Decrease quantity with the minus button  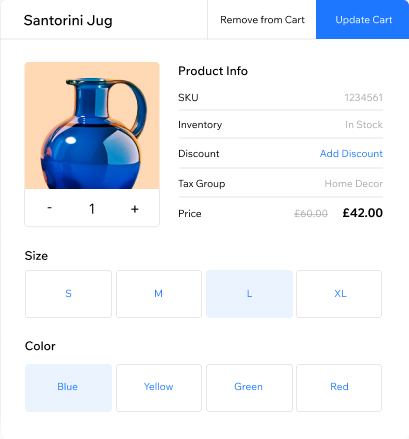[x=49, y=208]
